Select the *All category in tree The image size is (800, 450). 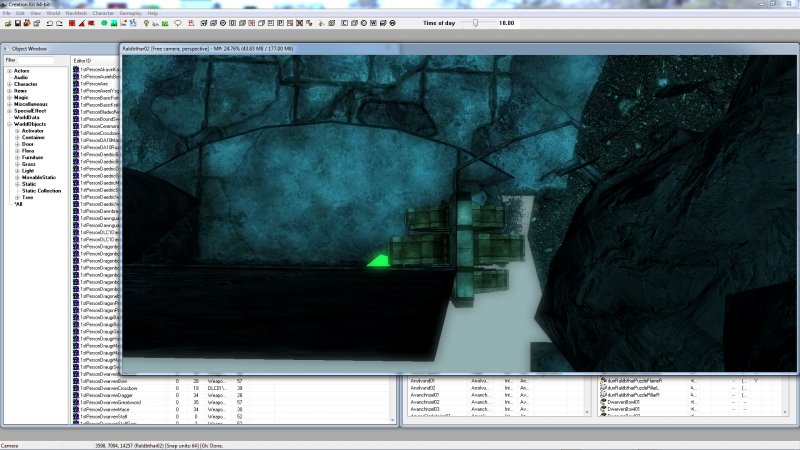(x=19, y=204)
